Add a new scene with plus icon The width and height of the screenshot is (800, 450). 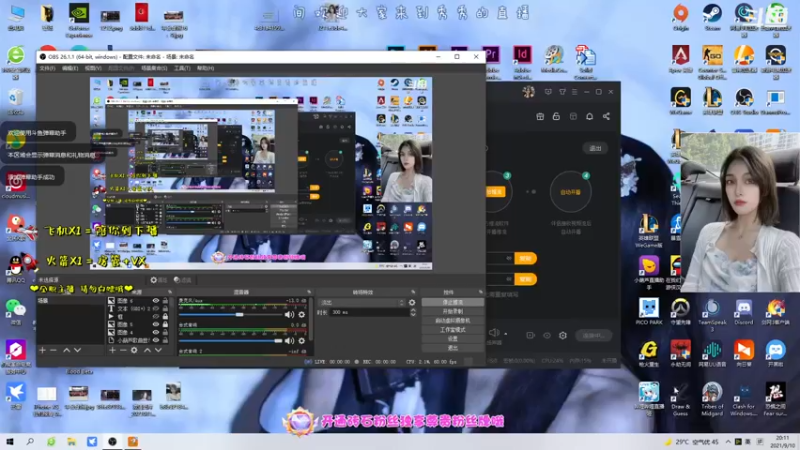[43, 350]
